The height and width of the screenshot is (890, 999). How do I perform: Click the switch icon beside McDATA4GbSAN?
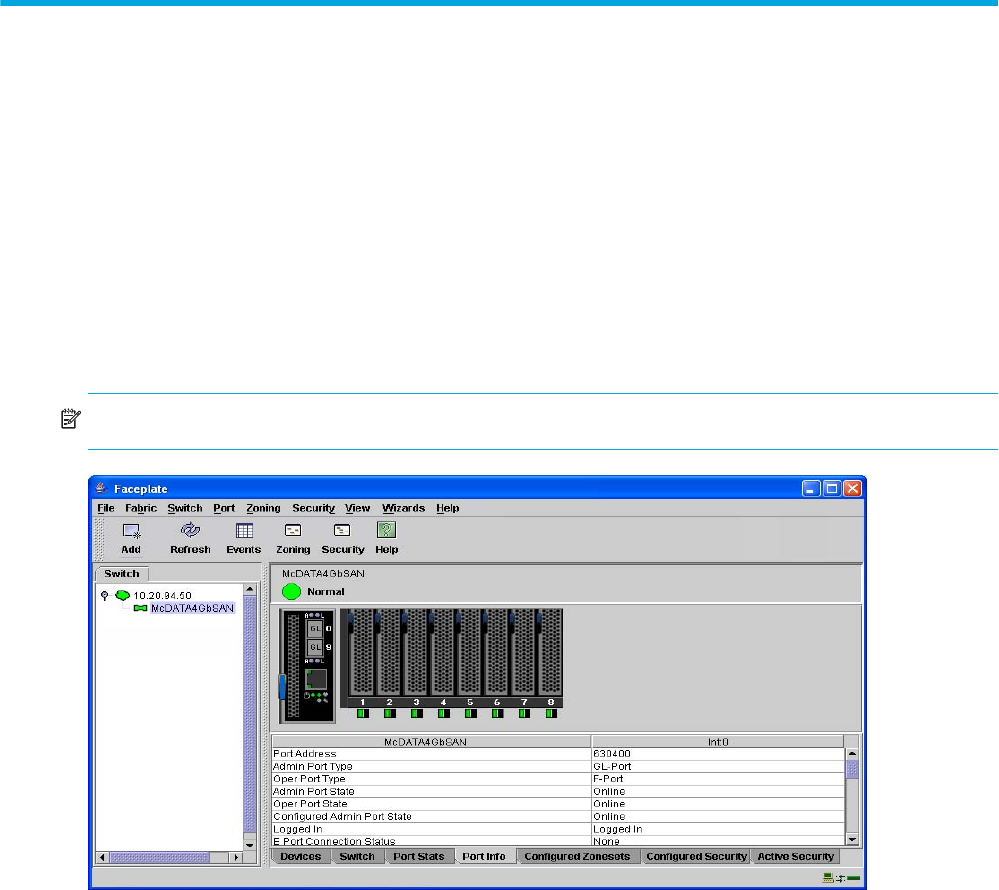pyautogui.click(x=140, y=608)
